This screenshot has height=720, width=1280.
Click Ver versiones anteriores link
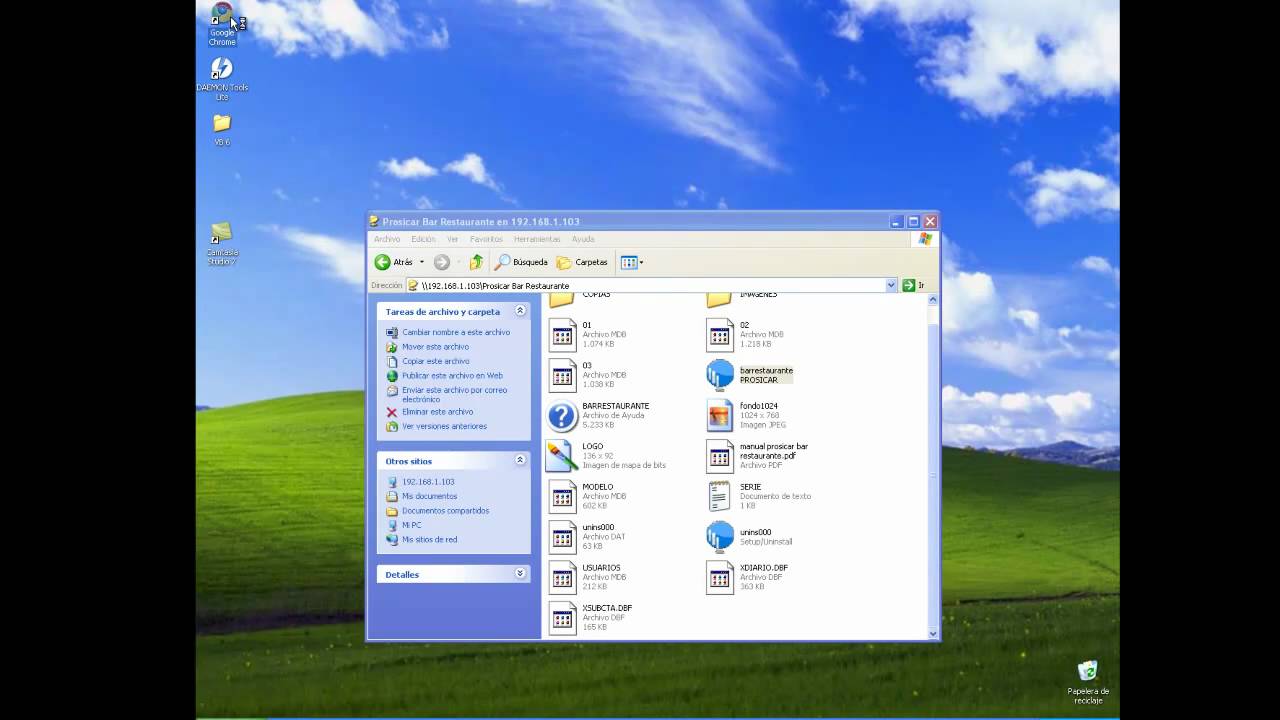[x=444, y=426]
